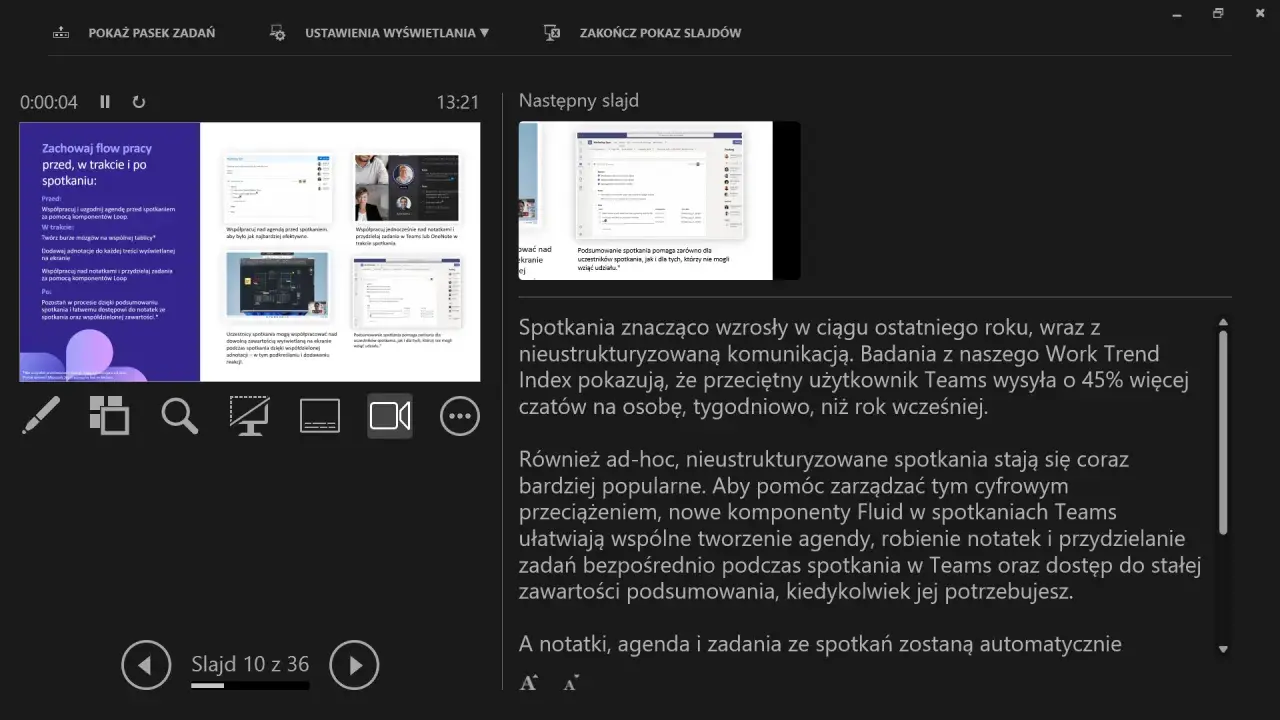
Task: Select the pen and laser pointer tools
Action: (41, 416)
